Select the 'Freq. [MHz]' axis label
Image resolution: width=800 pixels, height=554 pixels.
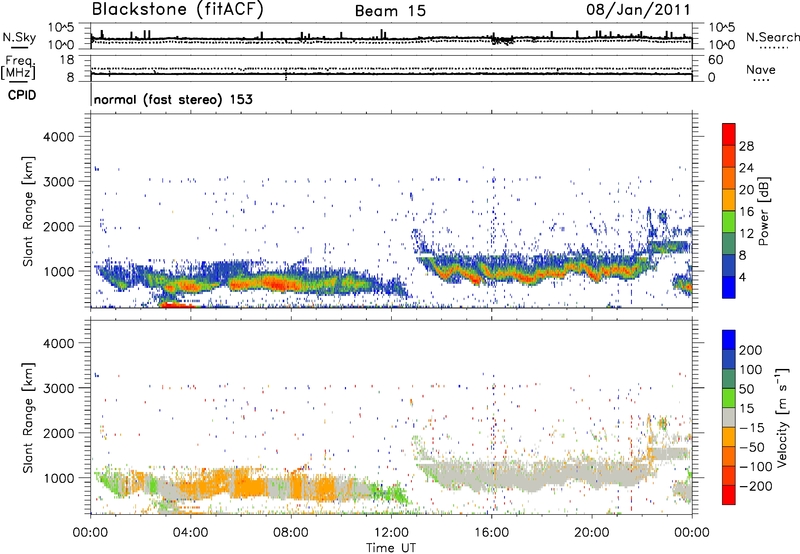pos(18,67)
